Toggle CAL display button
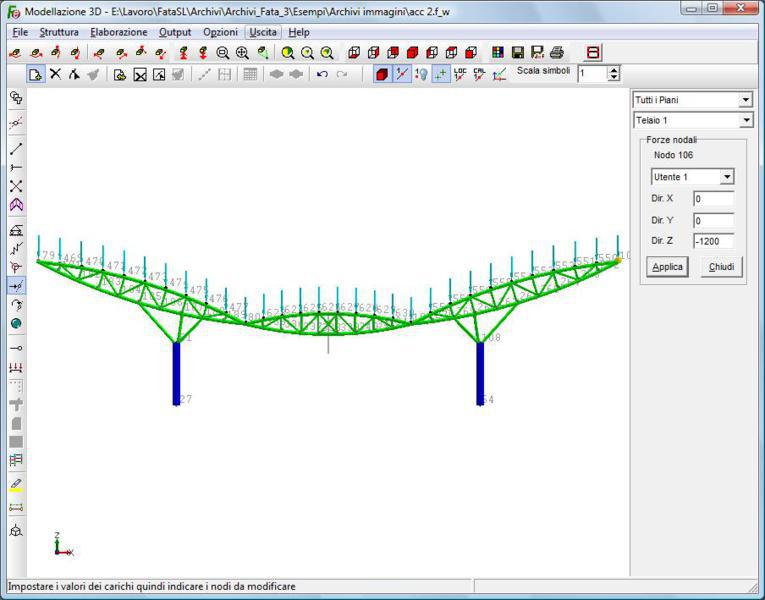This screenshot has height=600, width=765. (480, 74)
